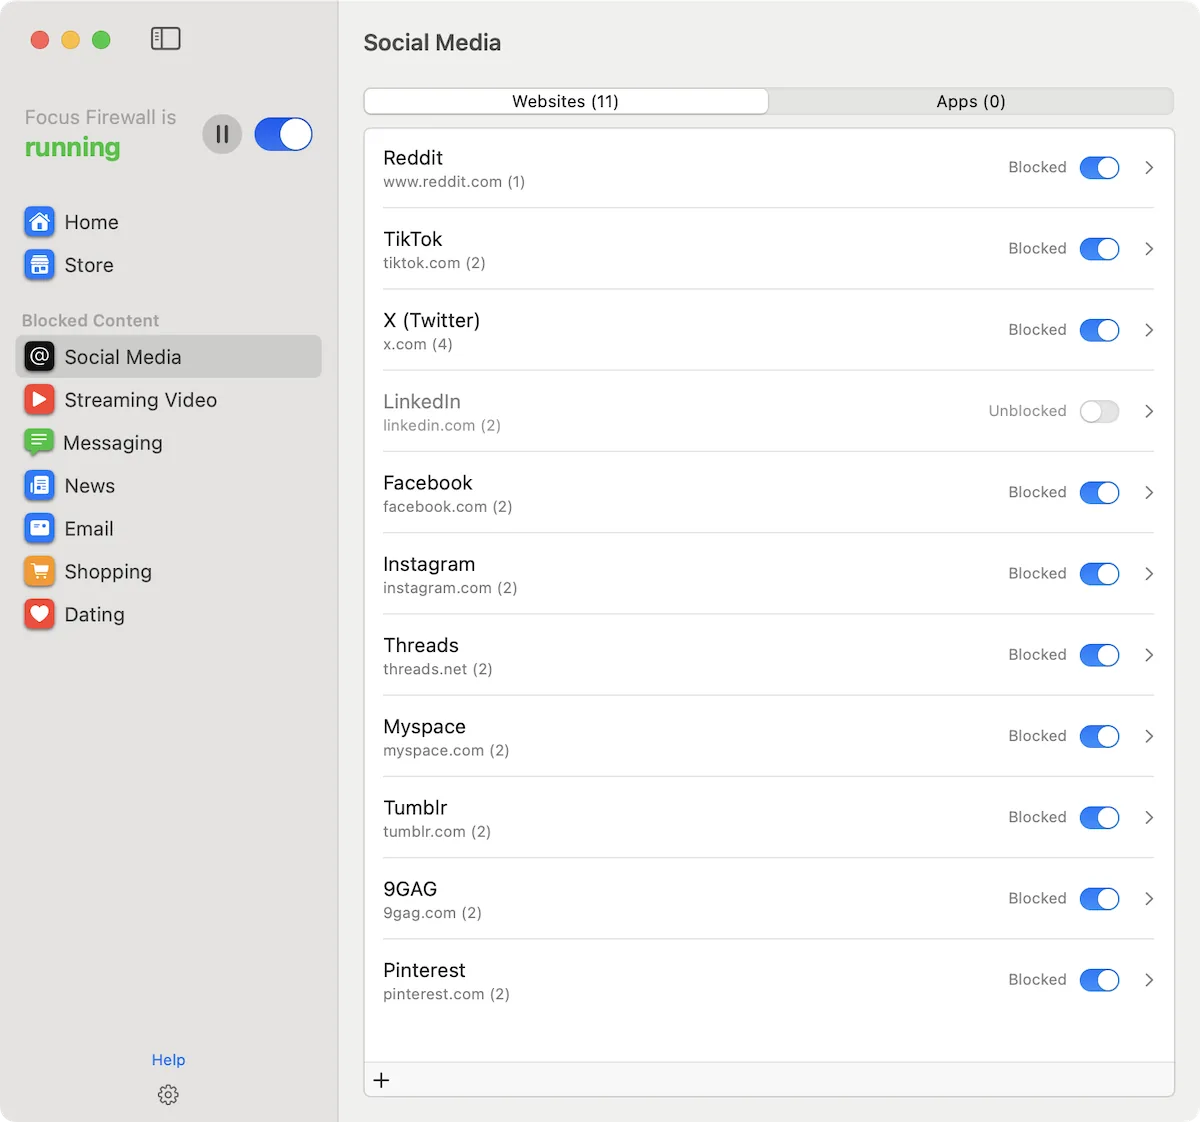
Task: Expand Reddit details chevron
Action: 1149,168
